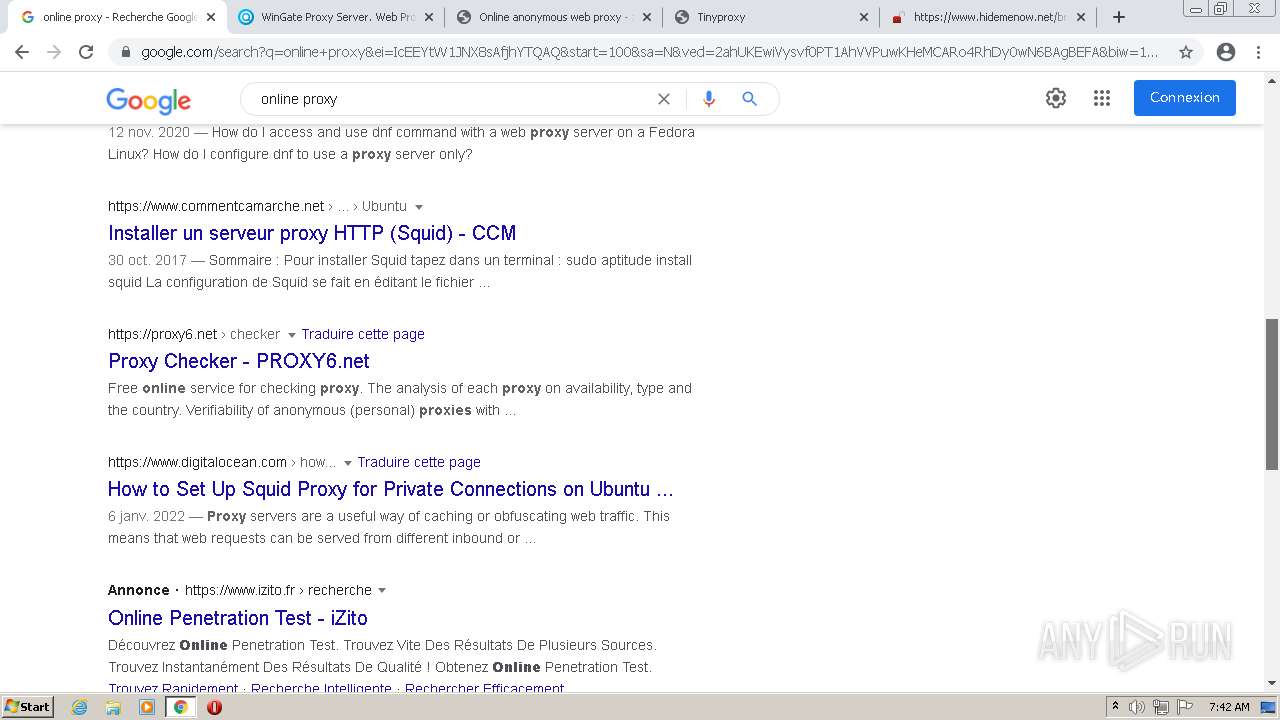Close the online proxy Google tab
1280x720 pixels.
[x=210, y=17]
